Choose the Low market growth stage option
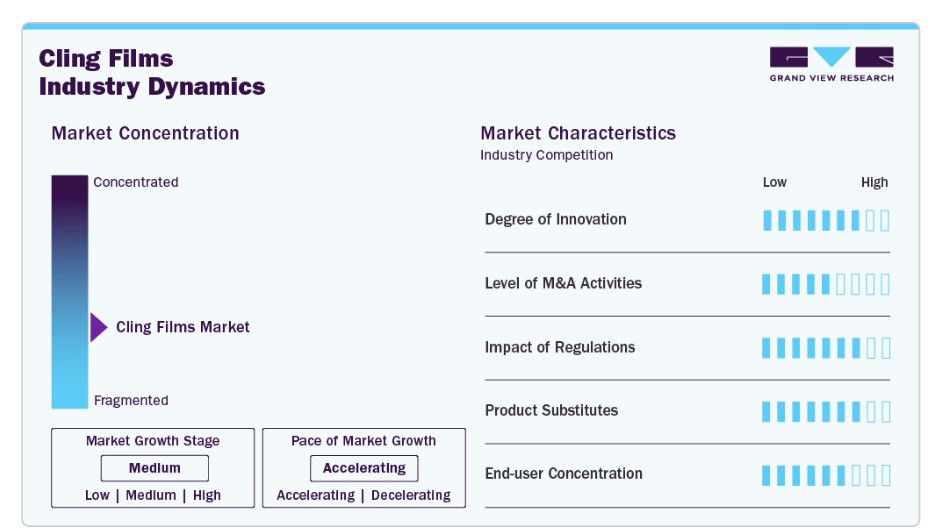This screenshot has width=930, height=529. 97,495
